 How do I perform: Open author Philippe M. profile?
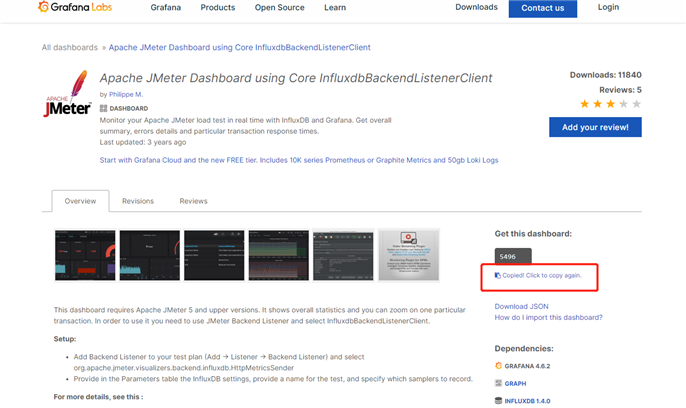126,94
